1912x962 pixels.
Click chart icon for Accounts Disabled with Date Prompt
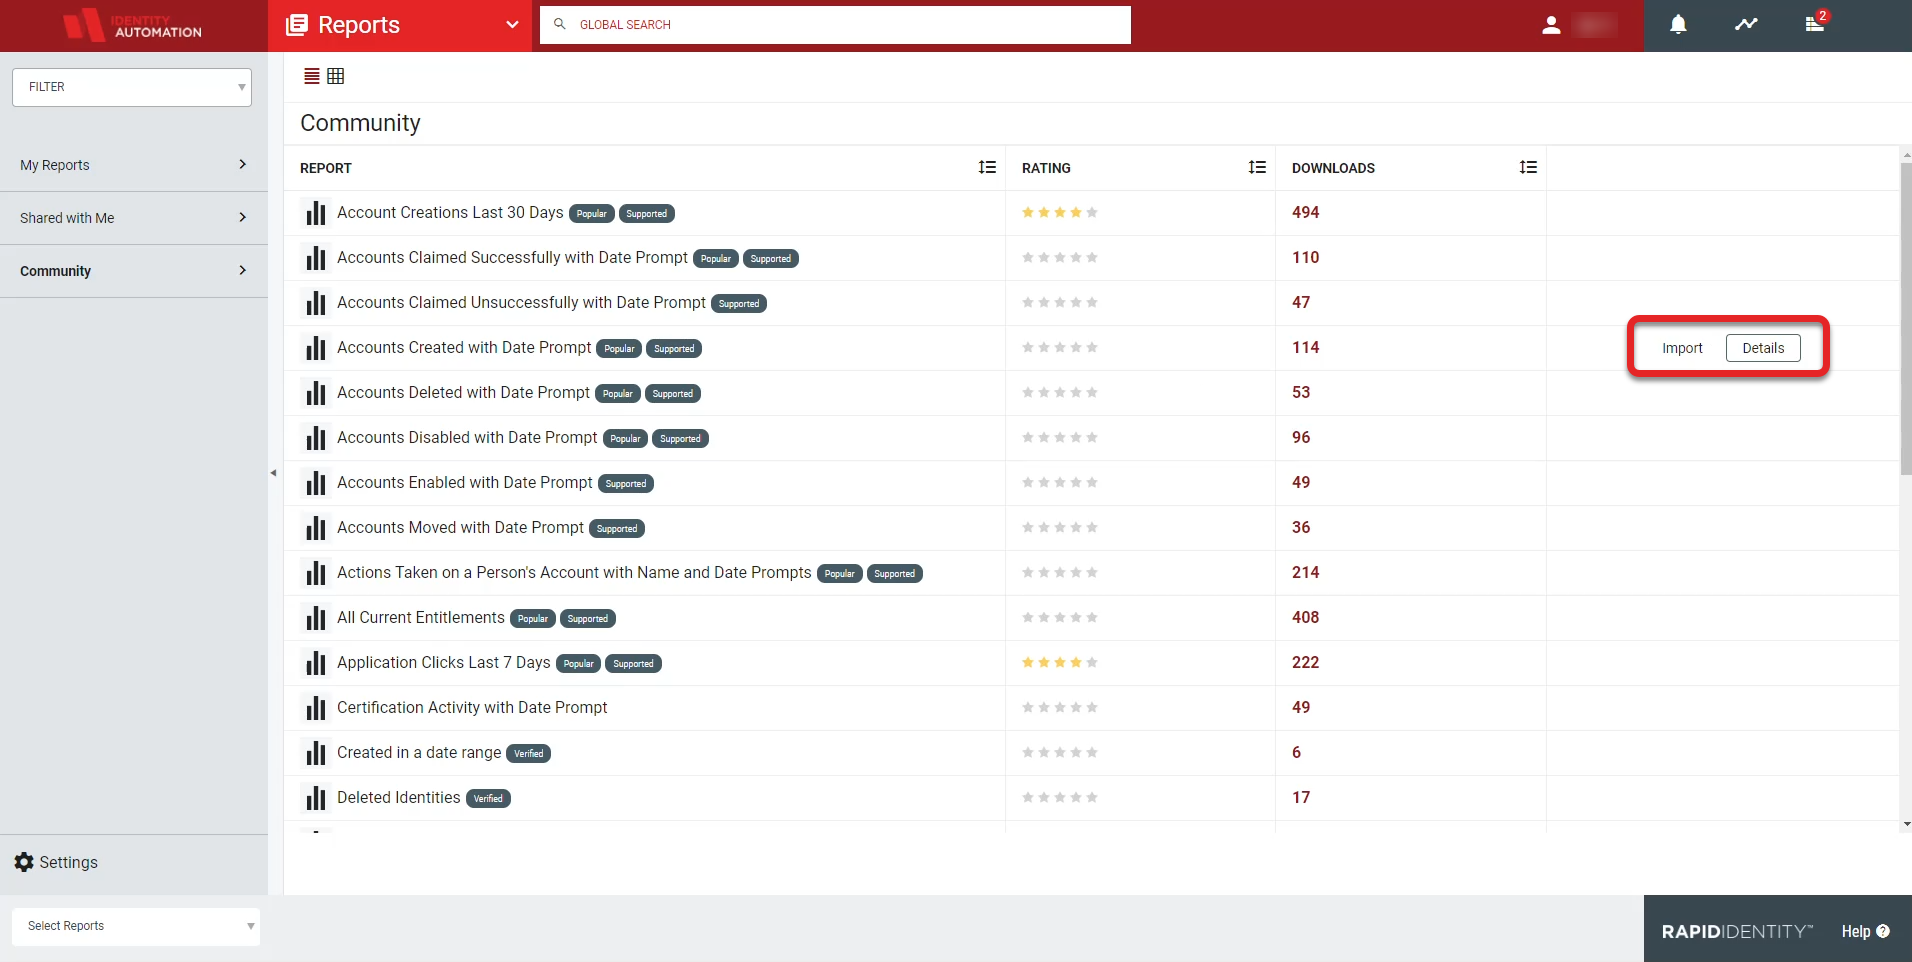(316, 438)
